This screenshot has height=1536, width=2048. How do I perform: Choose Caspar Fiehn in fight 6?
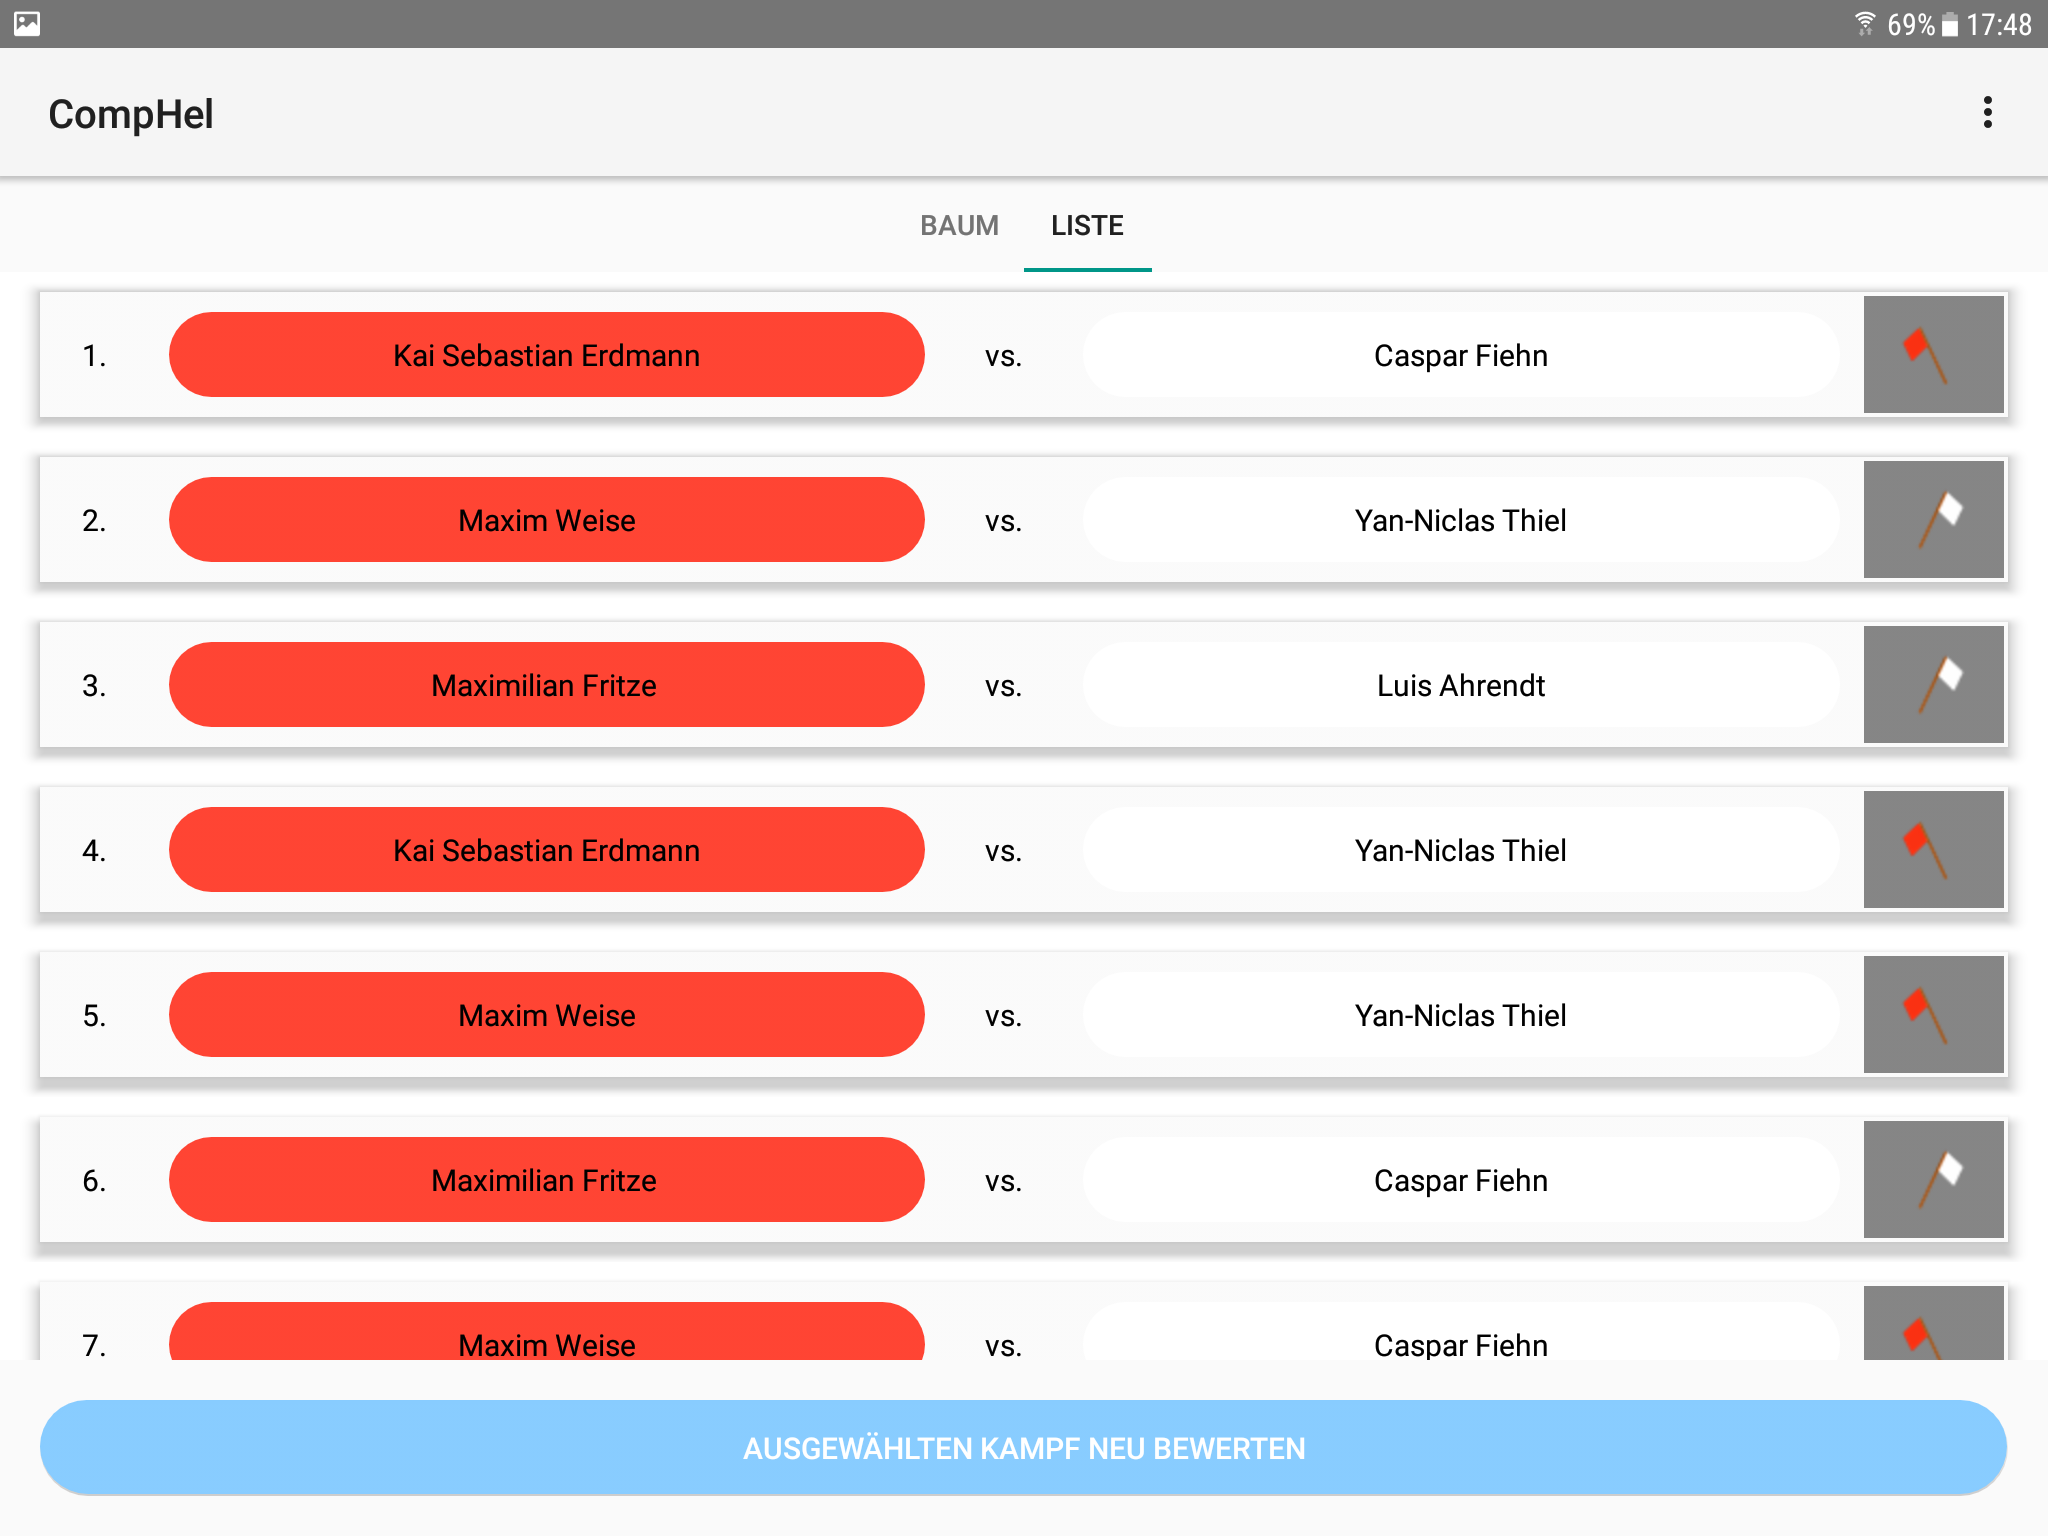click(1460, 1180)
